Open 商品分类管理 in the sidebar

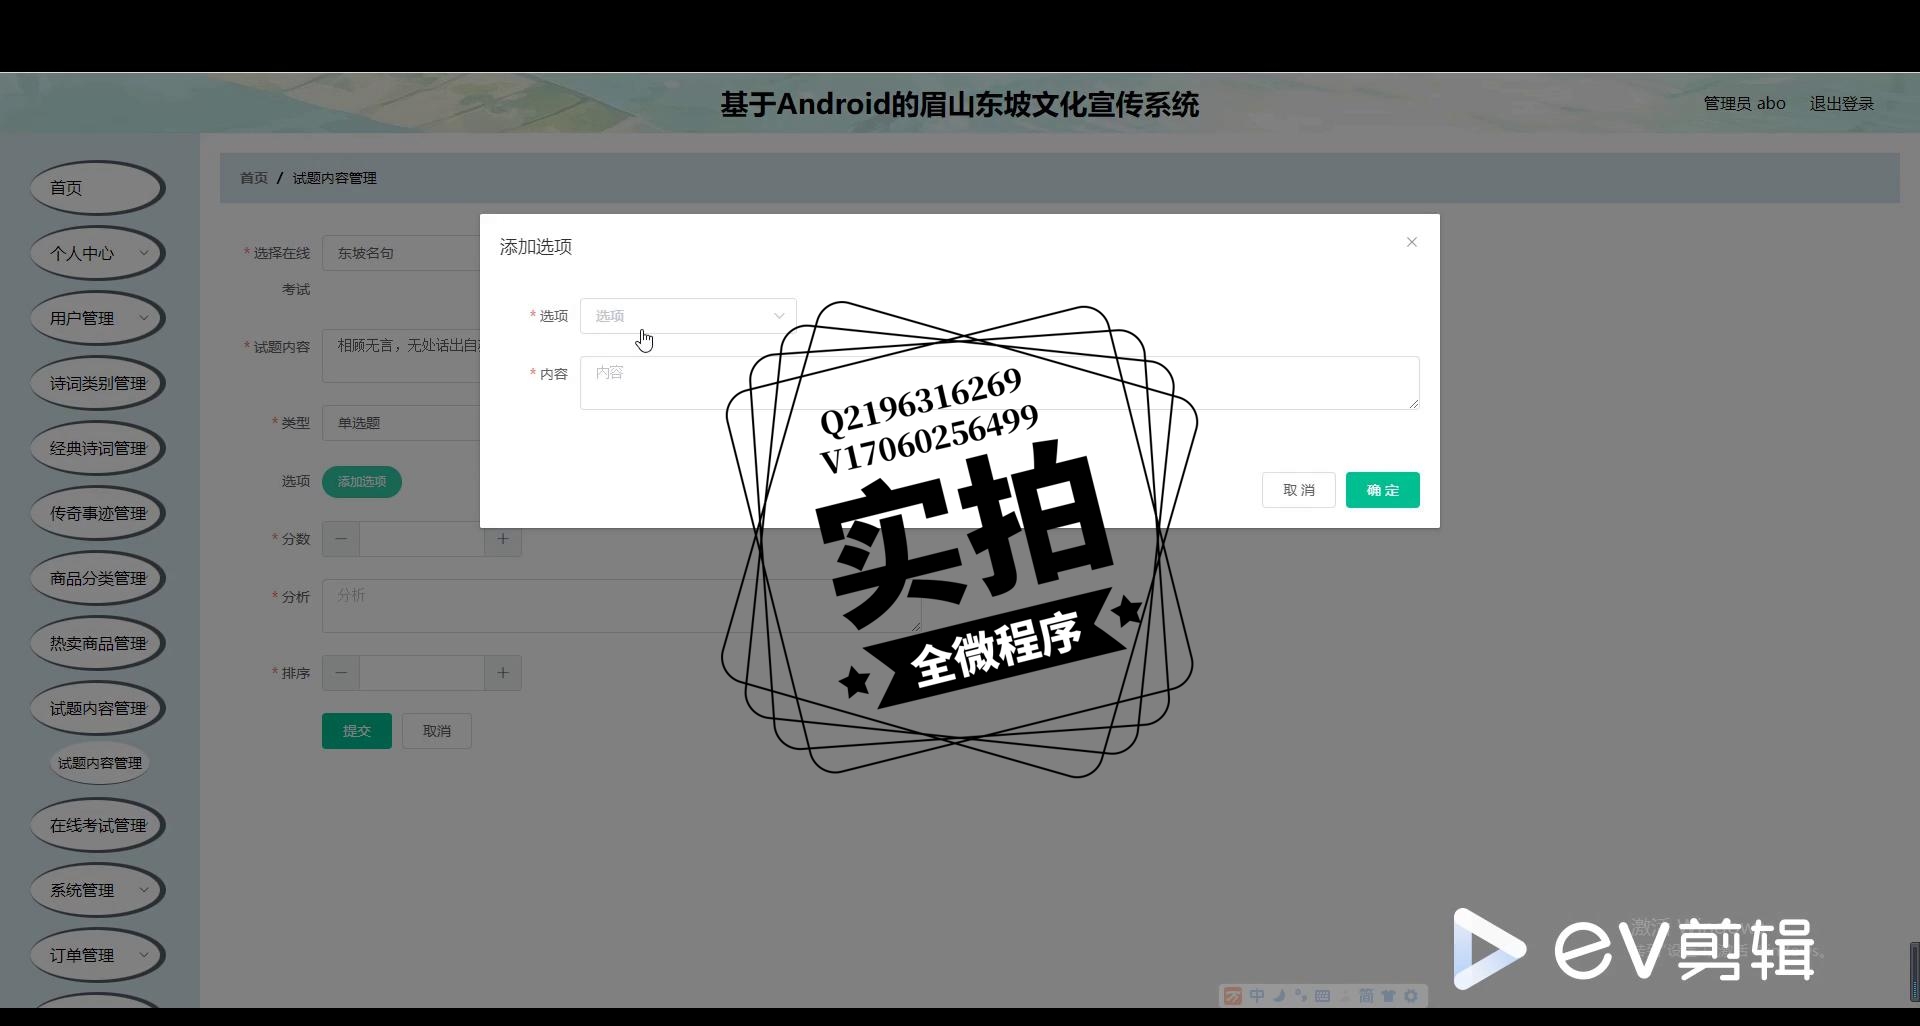click(97, 578)
